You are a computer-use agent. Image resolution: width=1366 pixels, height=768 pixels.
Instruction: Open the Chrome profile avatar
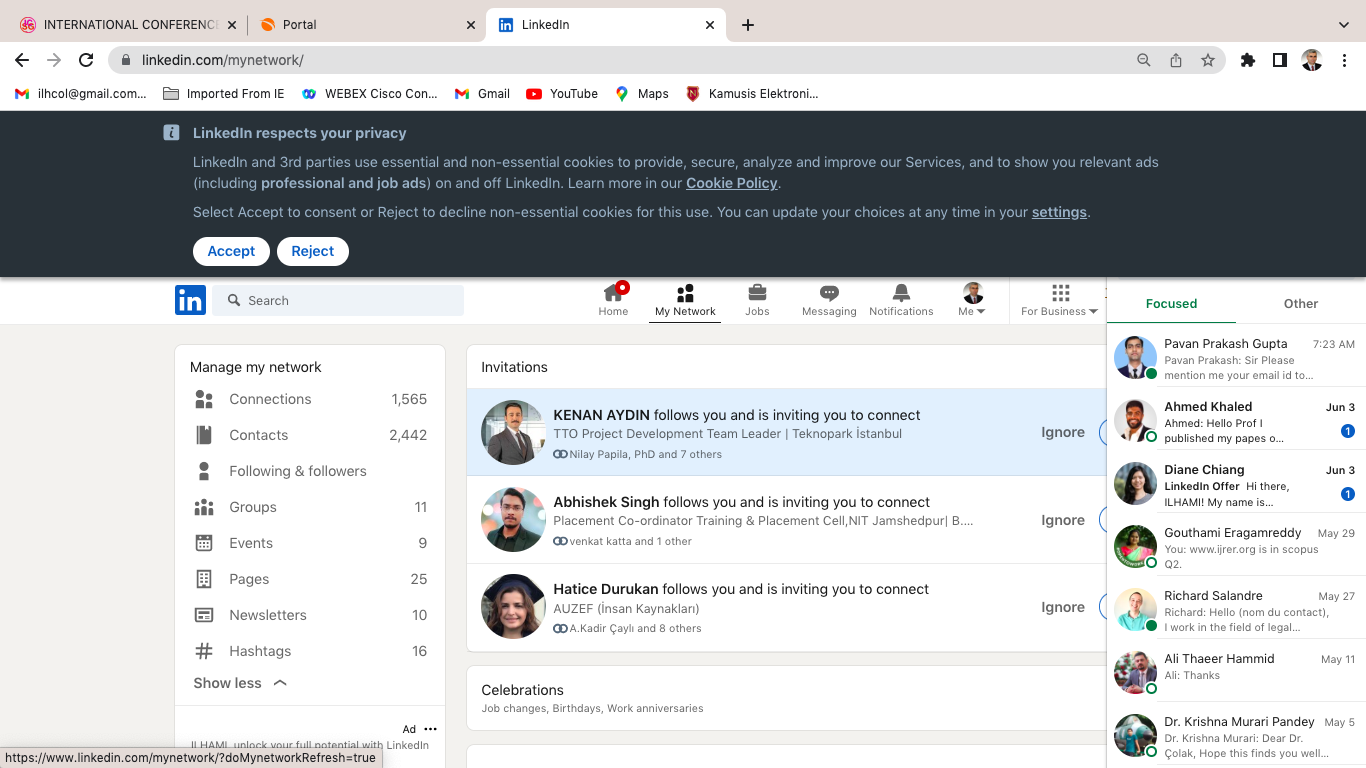coord(1312,60)
